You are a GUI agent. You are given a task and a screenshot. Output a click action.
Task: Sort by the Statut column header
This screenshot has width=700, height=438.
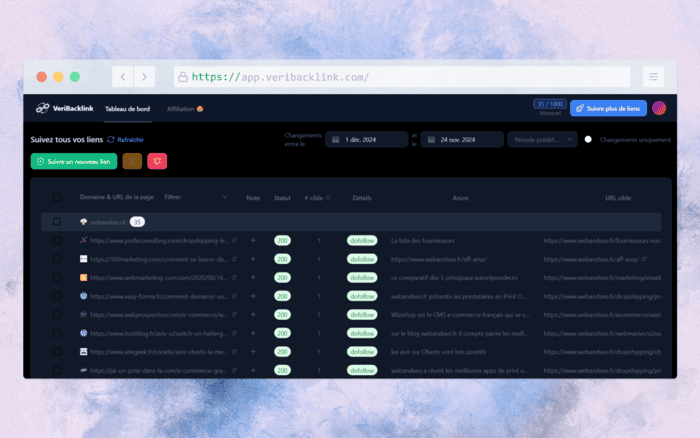[282, 198]
